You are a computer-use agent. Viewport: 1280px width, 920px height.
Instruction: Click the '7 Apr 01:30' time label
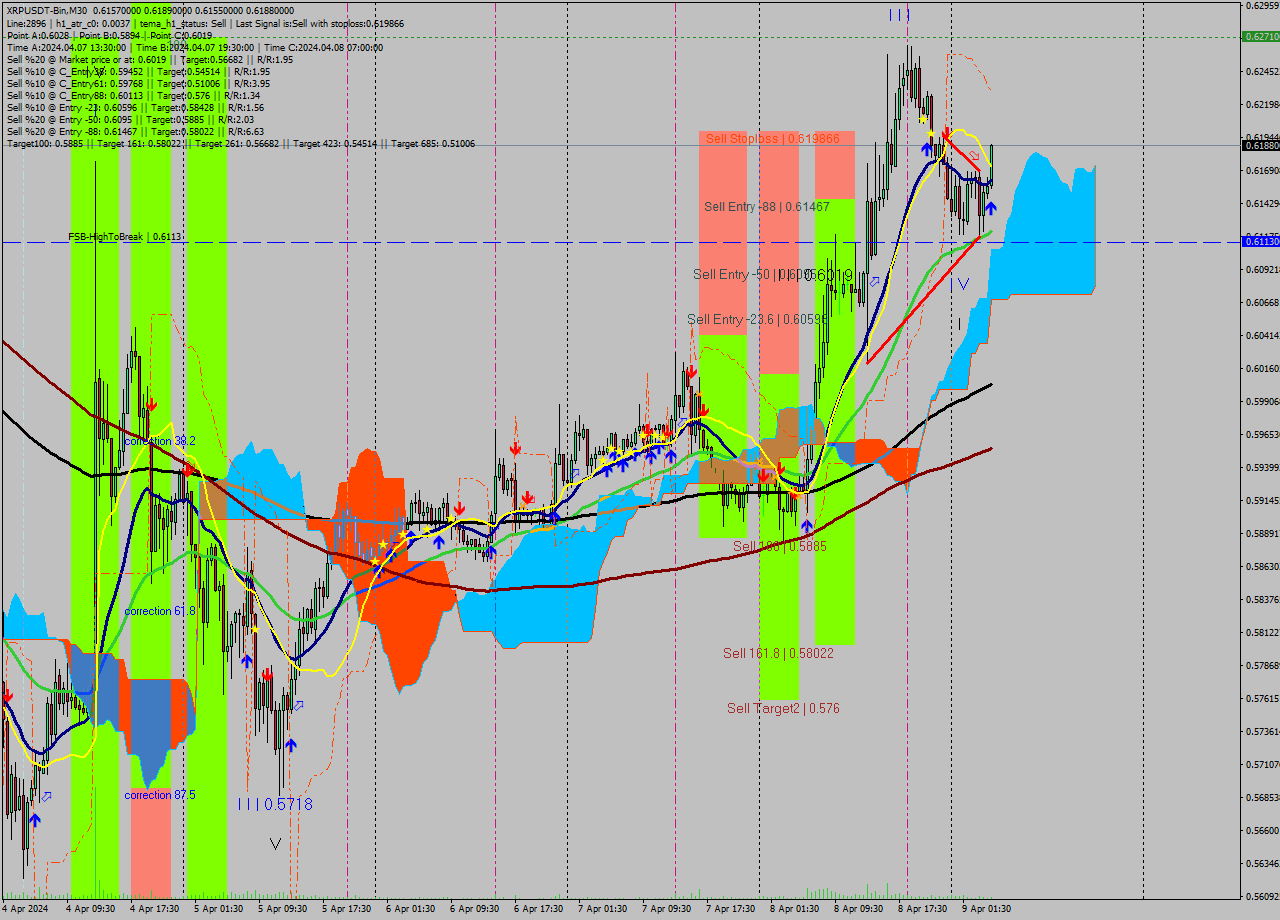[x=602, y=909]
